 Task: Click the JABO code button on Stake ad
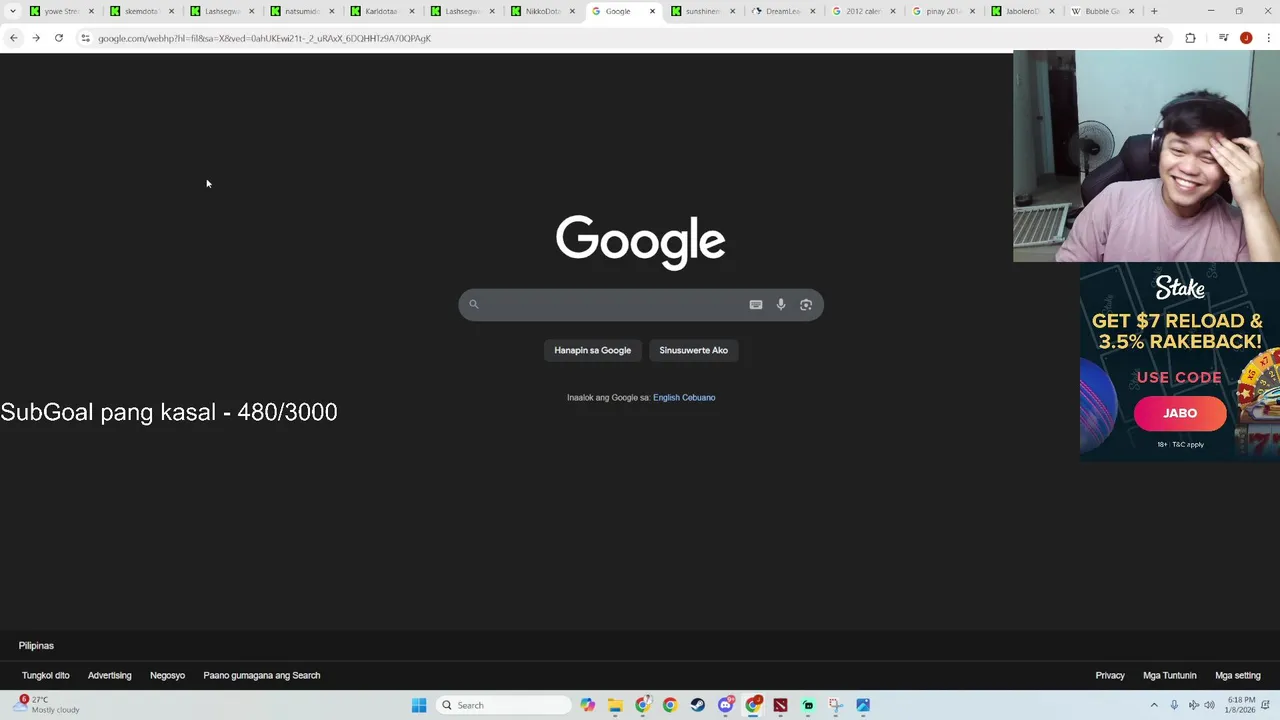[x=1180, y=413]
